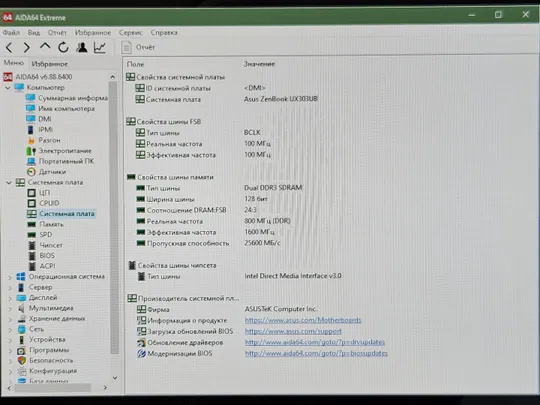The width and height of the screenshot is (540, 405).
Task: Open the Избранное menu in the menu bar
Action: coord(93,33)
